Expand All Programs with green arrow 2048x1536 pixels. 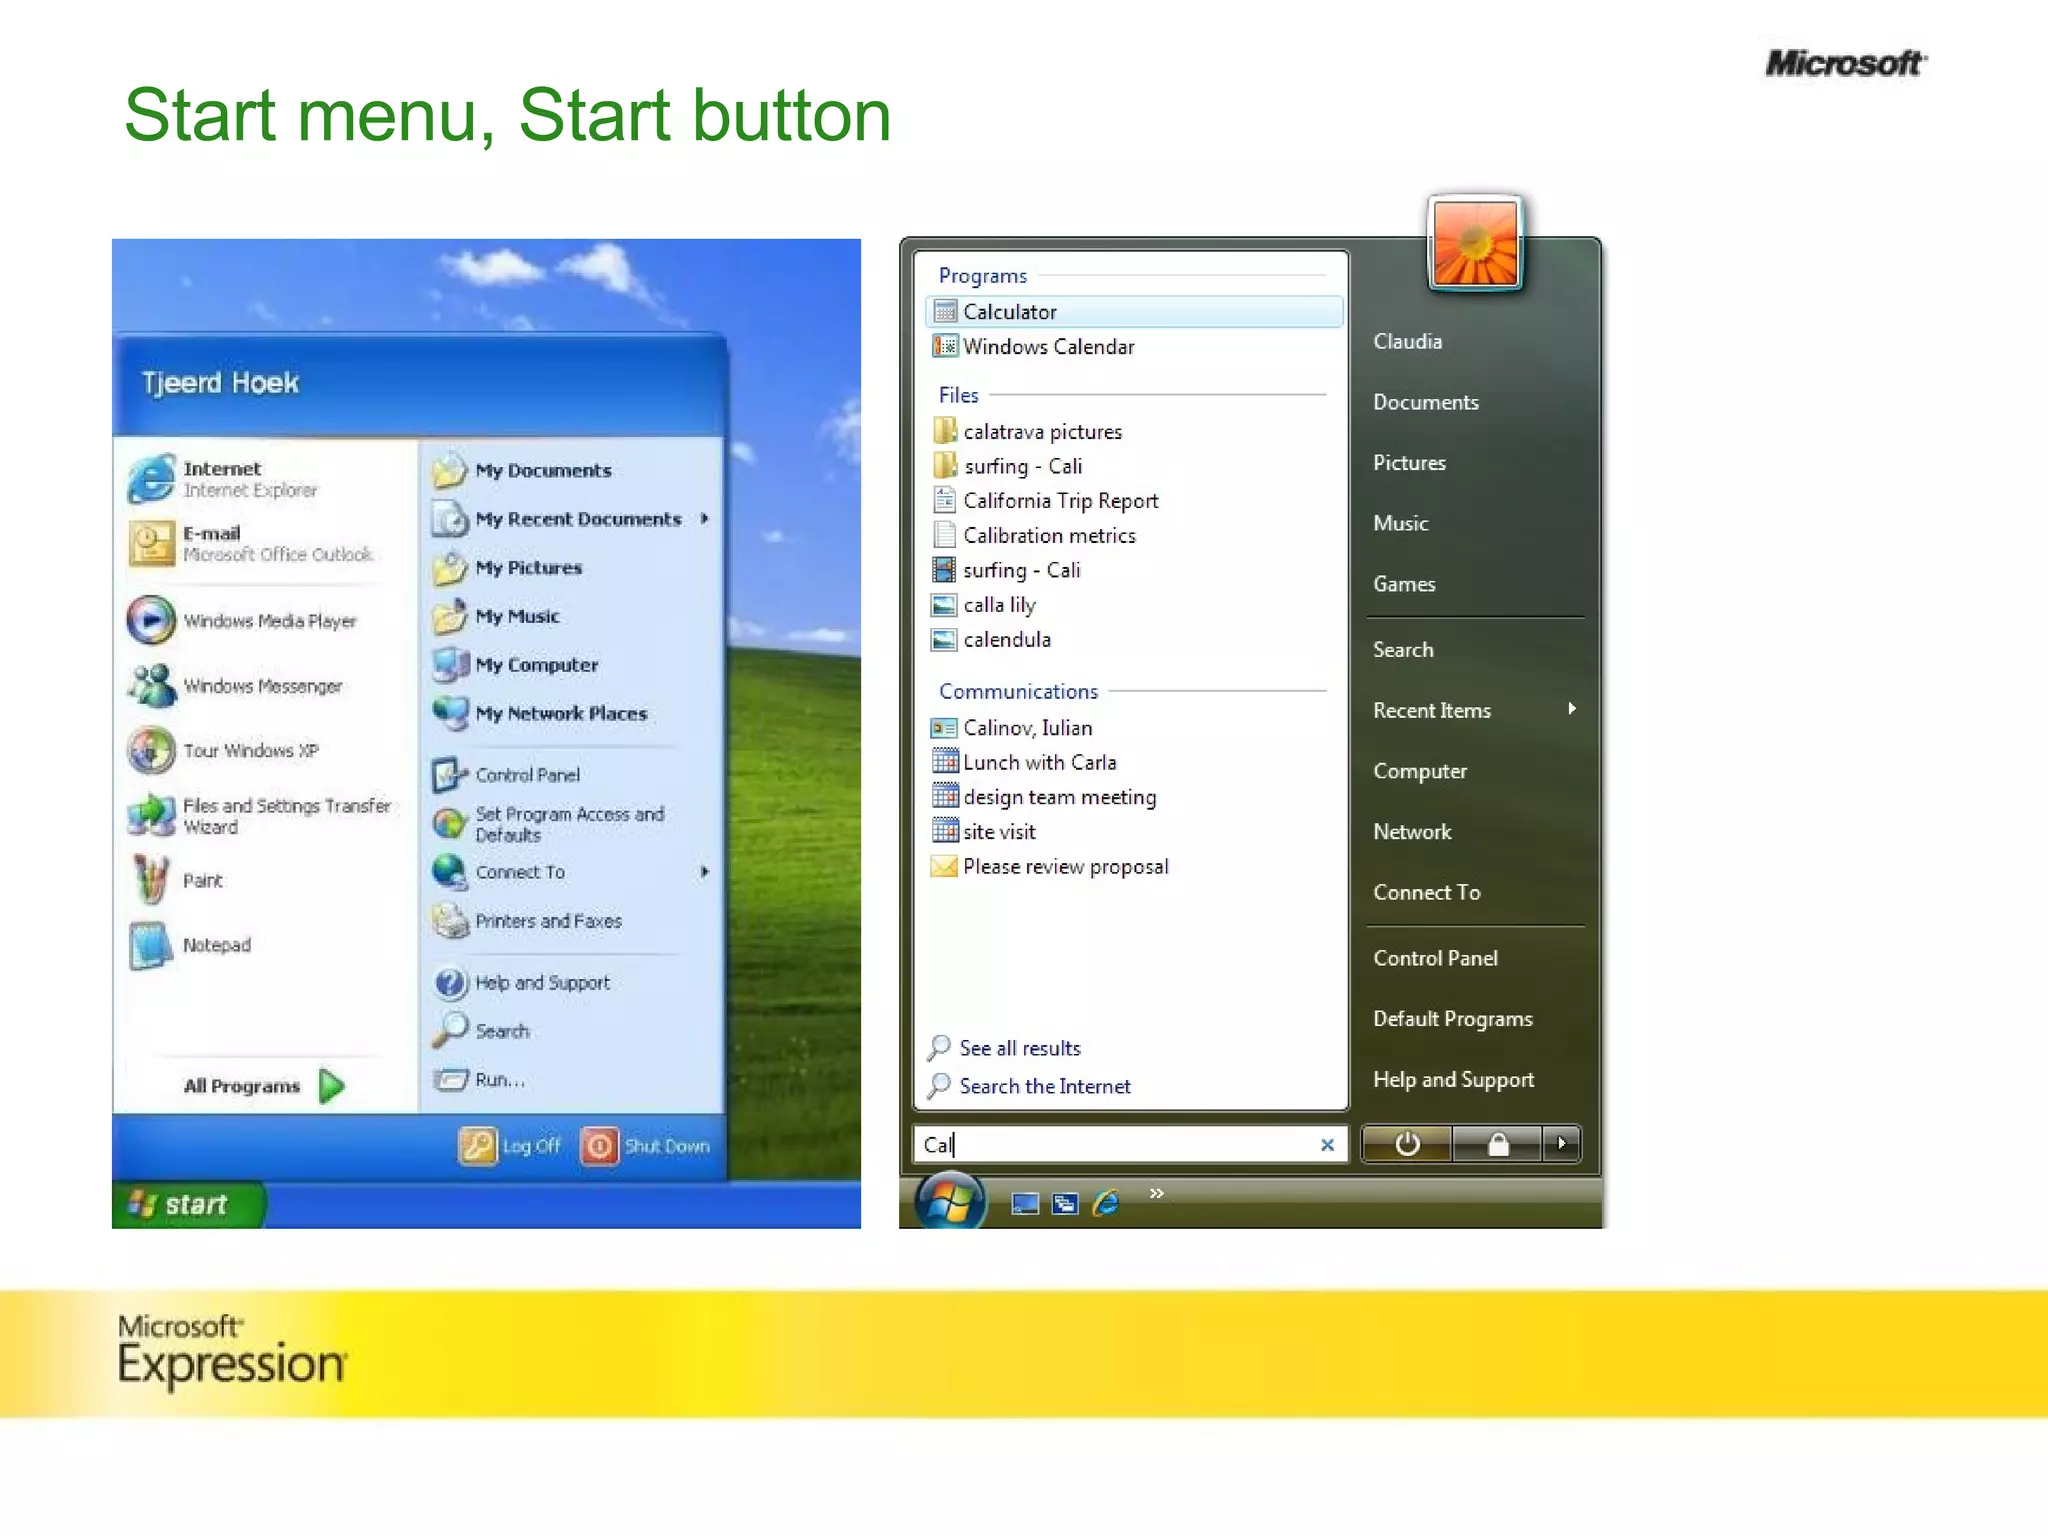click(x=332, y=1086)
